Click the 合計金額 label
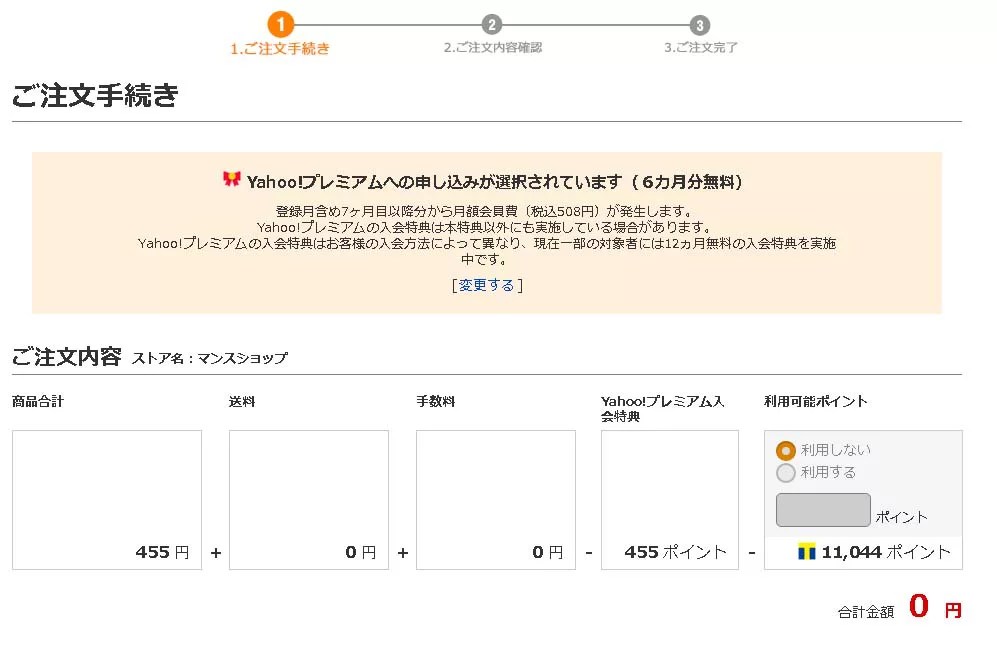Screen dimensions: 997x648 (866, 612)
